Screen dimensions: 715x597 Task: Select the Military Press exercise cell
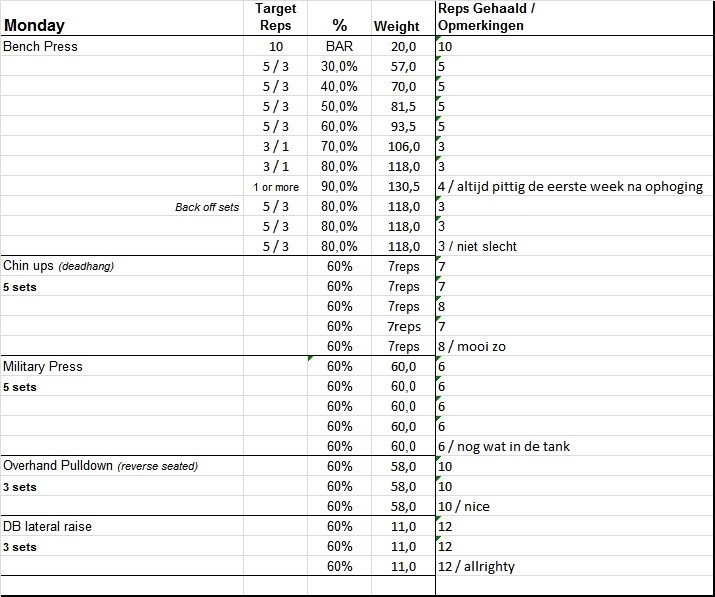pyautogui.click(x=43, y=366)
